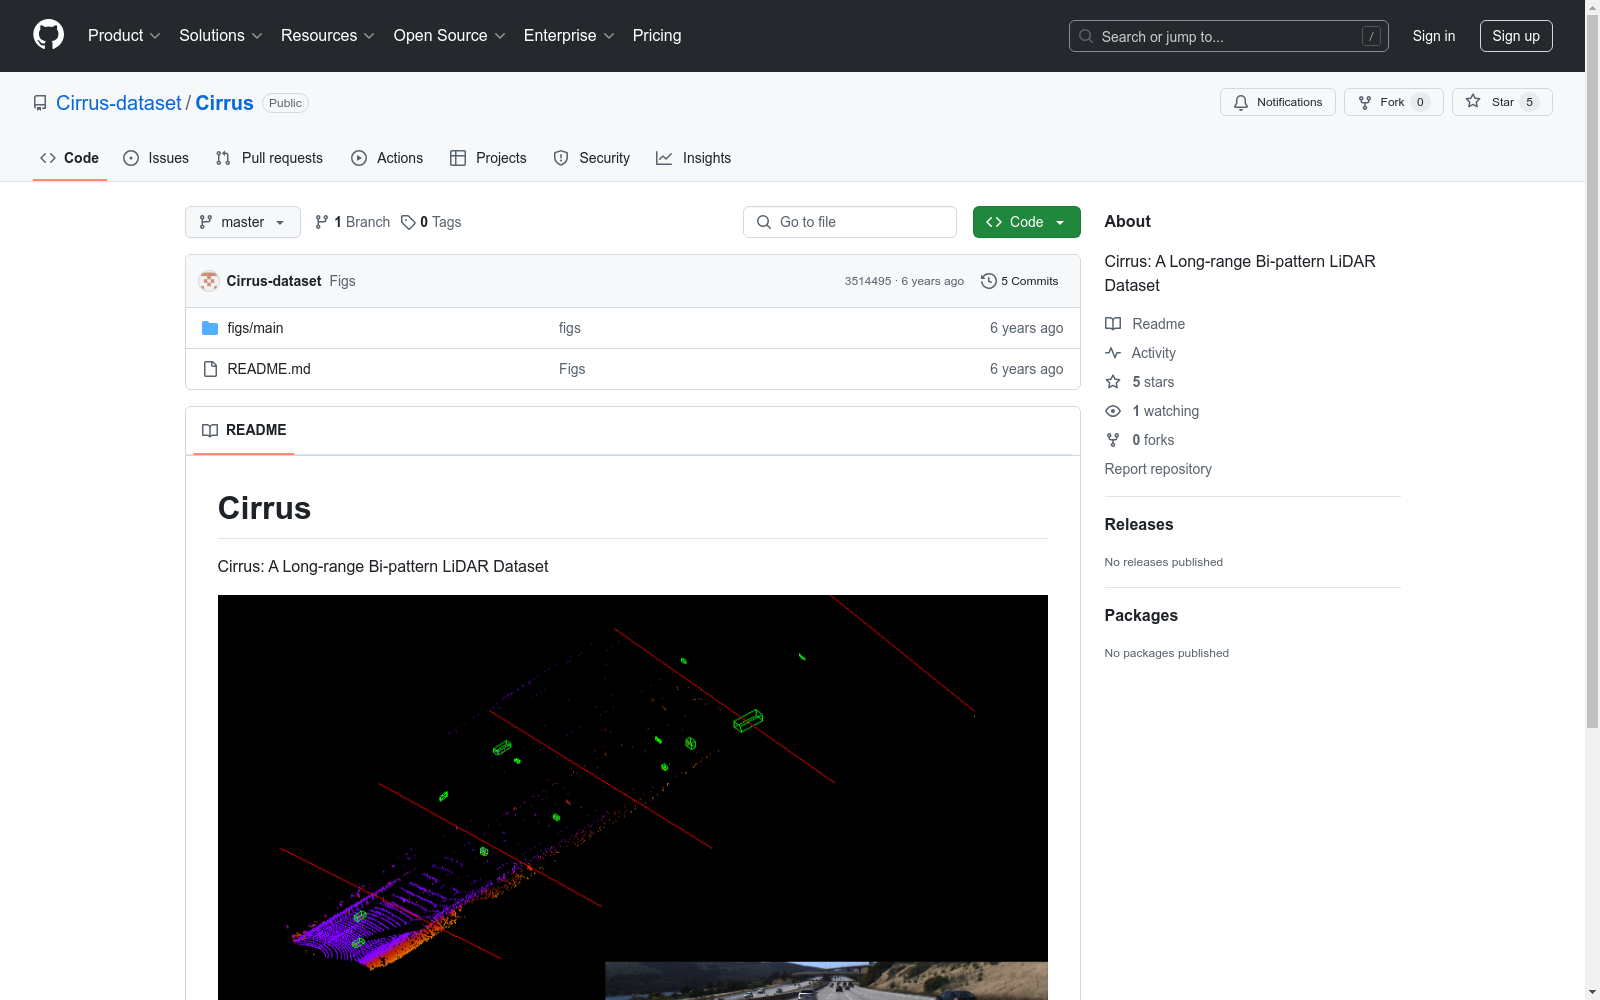Click the repository icon beside Cirrus-dataset
The width and height of the screenshot is (1600, 1000).
pyautogui.click(x=40, y=103)
